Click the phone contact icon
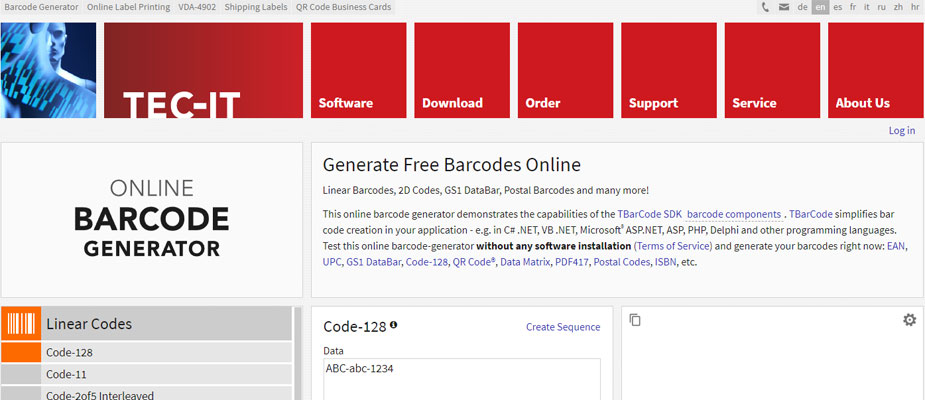The image size is (925, 400). click(x=766, y=7)
